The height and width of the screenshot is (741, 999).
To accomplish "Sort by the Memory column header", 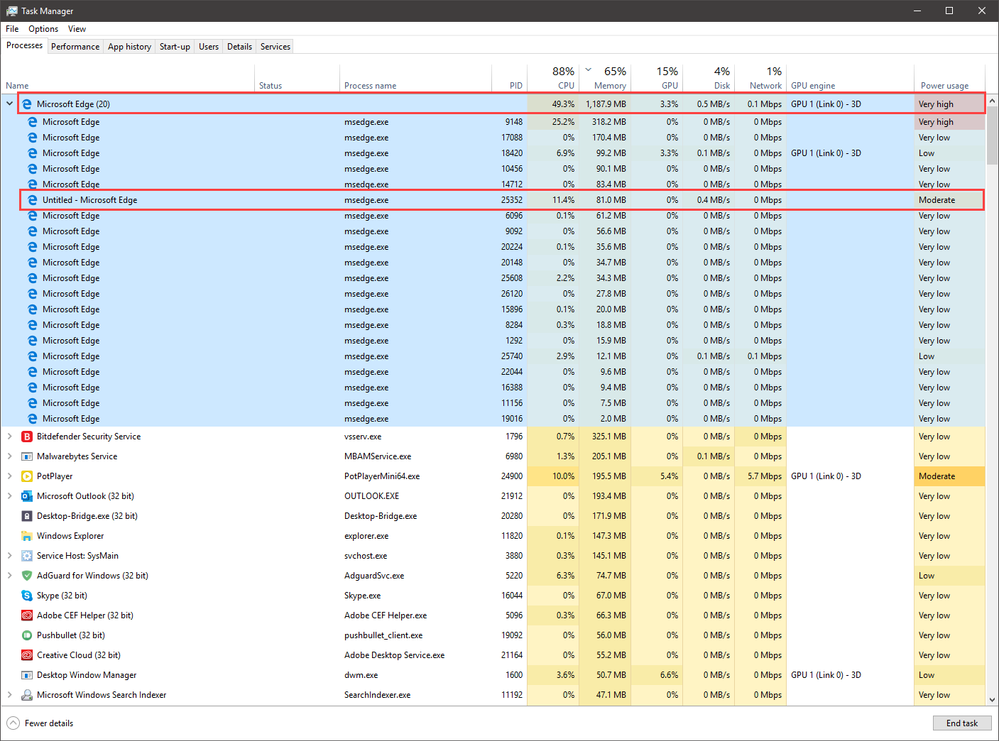I will (605, 78).
